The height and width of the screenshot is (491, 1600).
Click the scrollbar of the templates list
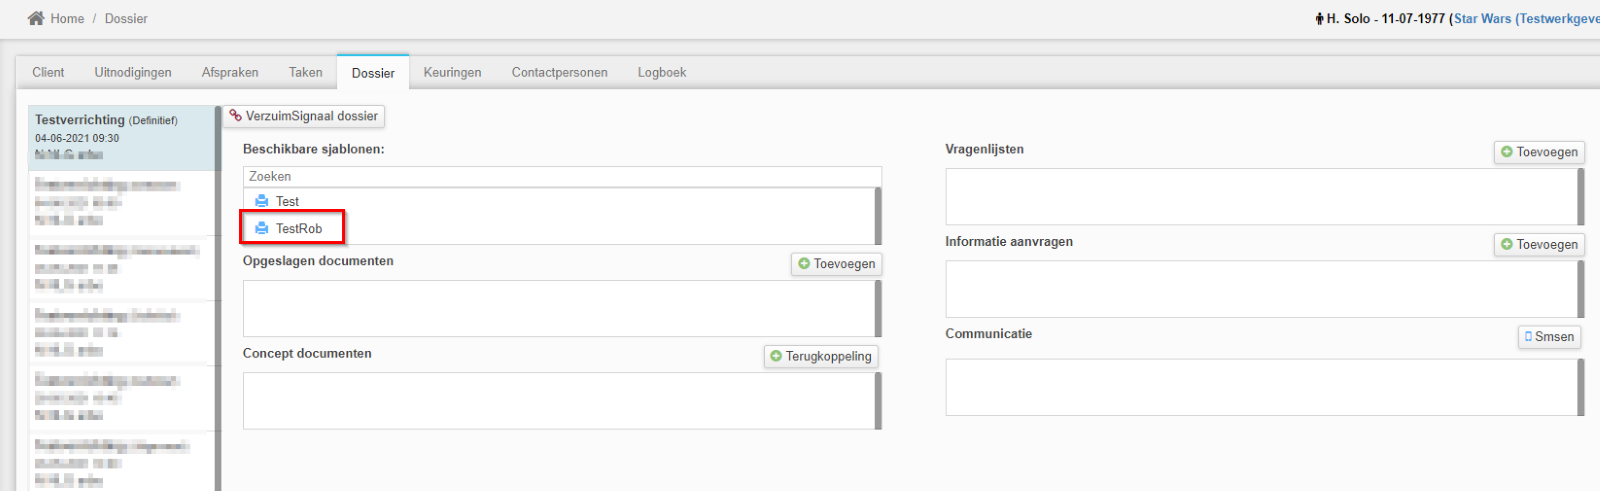(x=878, y=216)
